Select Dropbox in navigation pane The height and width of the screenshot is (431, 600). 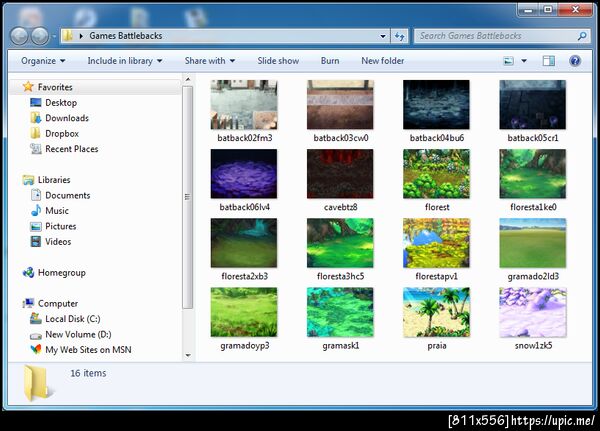click(x=62, y=134)
